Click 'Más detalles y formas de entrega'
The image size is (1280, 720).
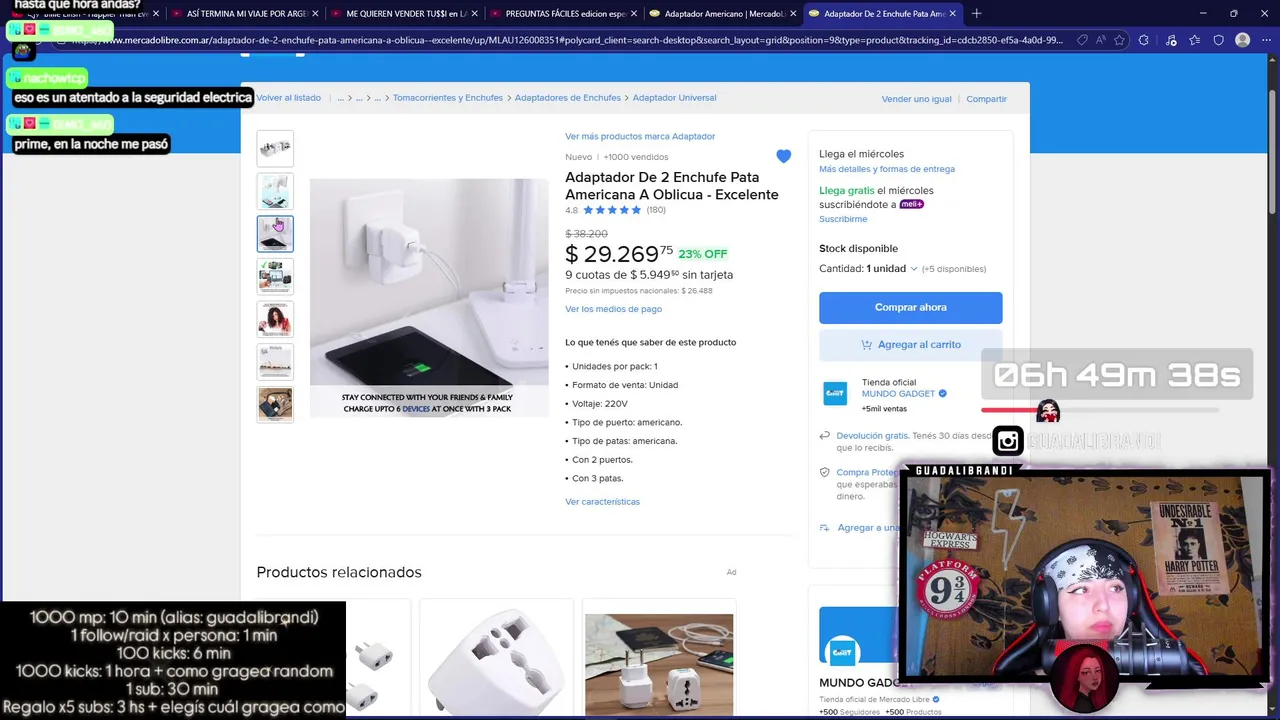pos(887,169)
